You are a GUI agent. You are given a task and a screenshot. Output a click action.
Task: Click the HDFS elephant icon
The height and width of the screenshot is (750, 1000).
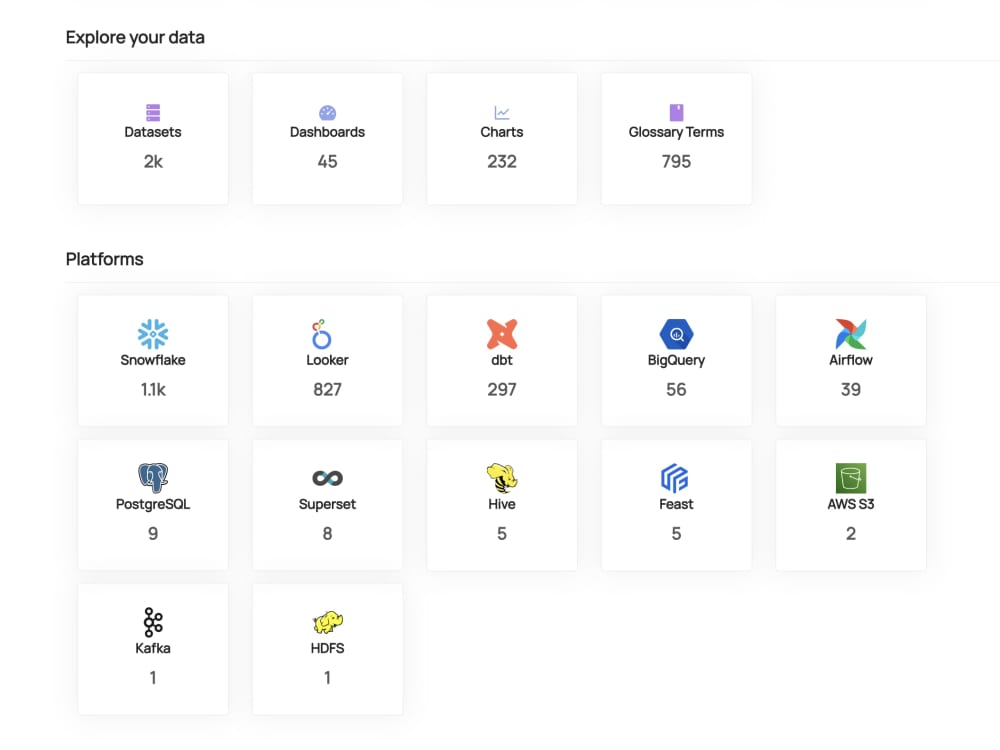[x=327, y=623]
